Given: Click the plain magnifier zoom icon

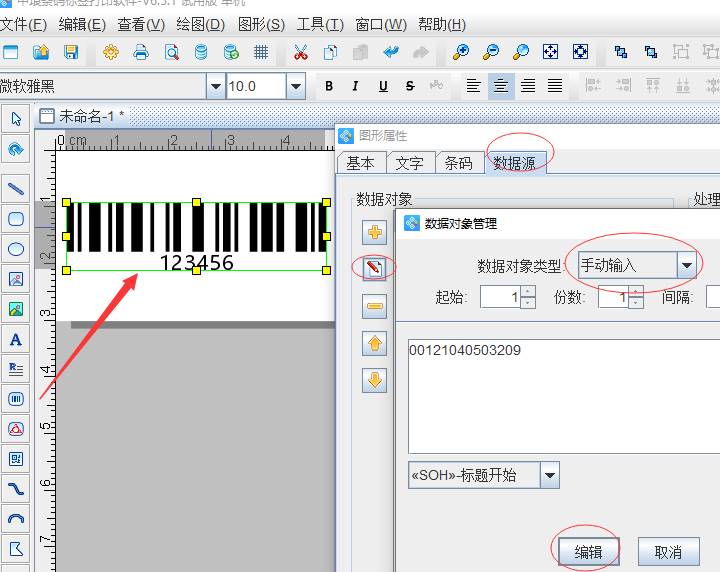Looking at the screenshot, I should pos(521,52).
